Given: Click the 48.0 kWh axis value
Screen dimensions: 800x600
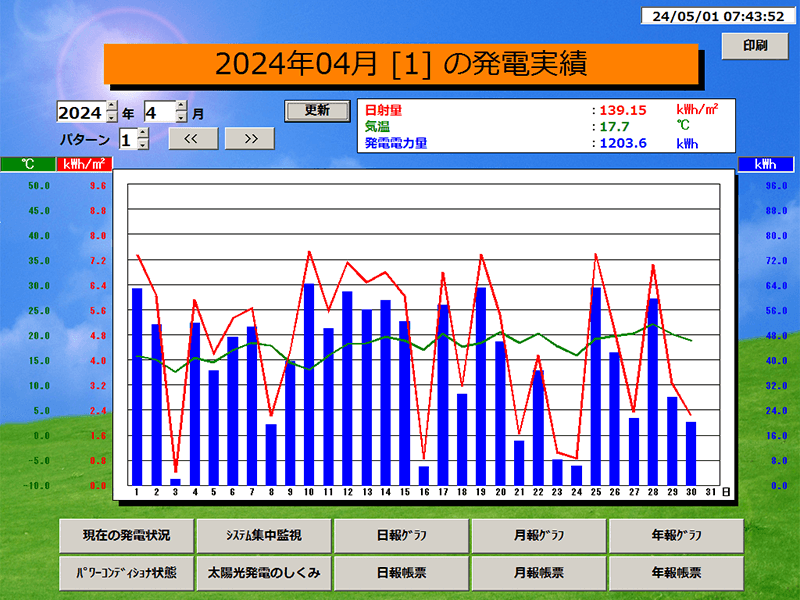Looking at the screenshot, I should 776,336.
